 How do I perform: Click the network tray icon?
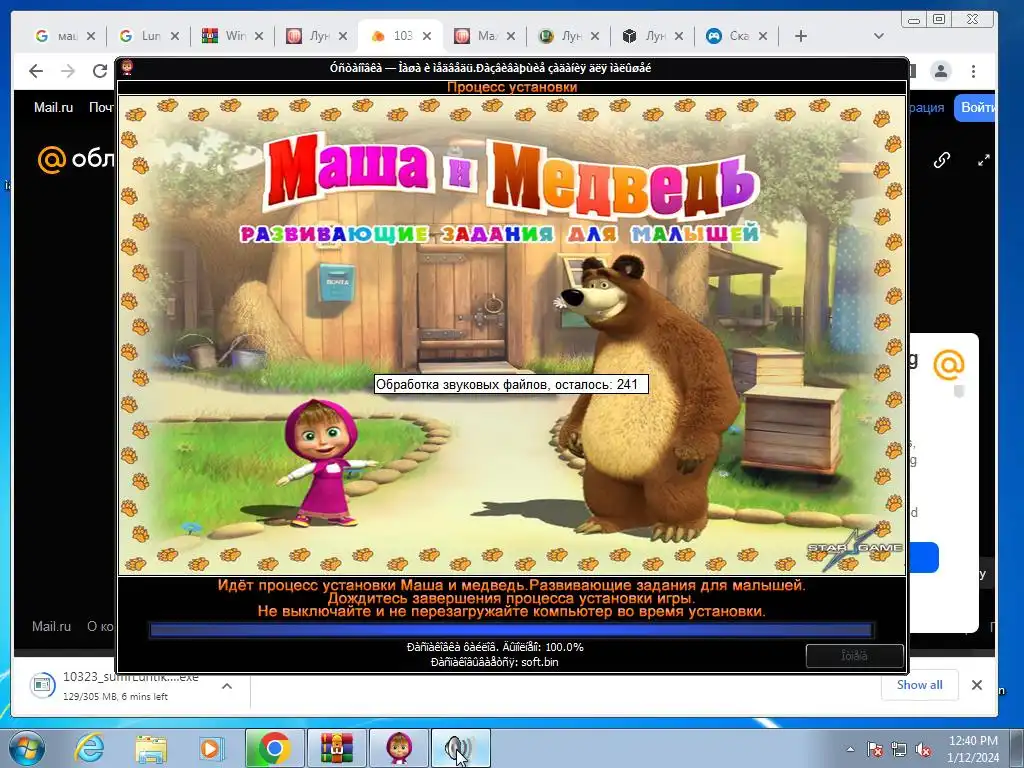pos(899,750)
